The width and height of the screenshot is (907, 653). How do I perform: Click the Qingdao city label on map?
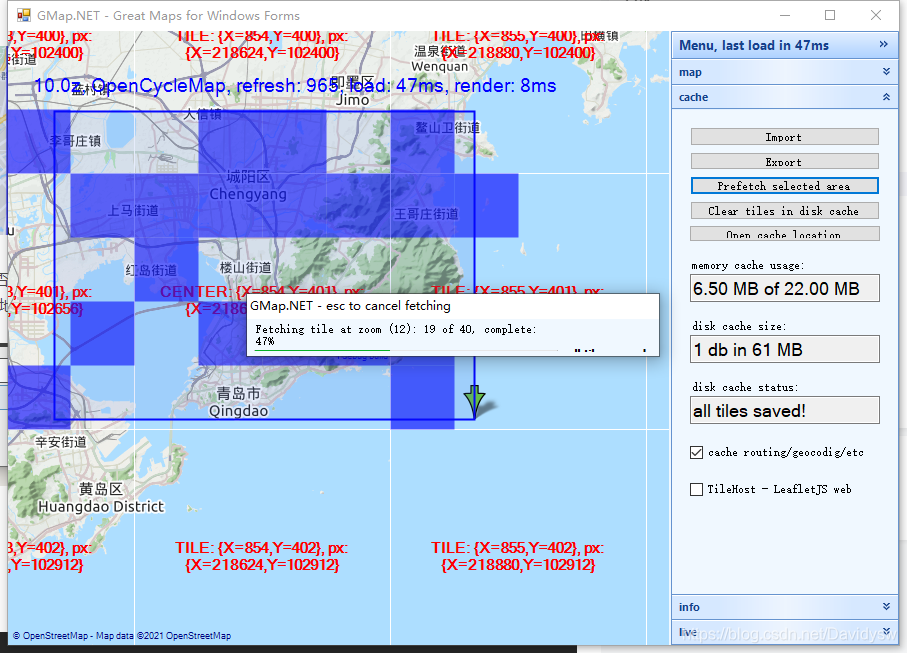[238, 403]
